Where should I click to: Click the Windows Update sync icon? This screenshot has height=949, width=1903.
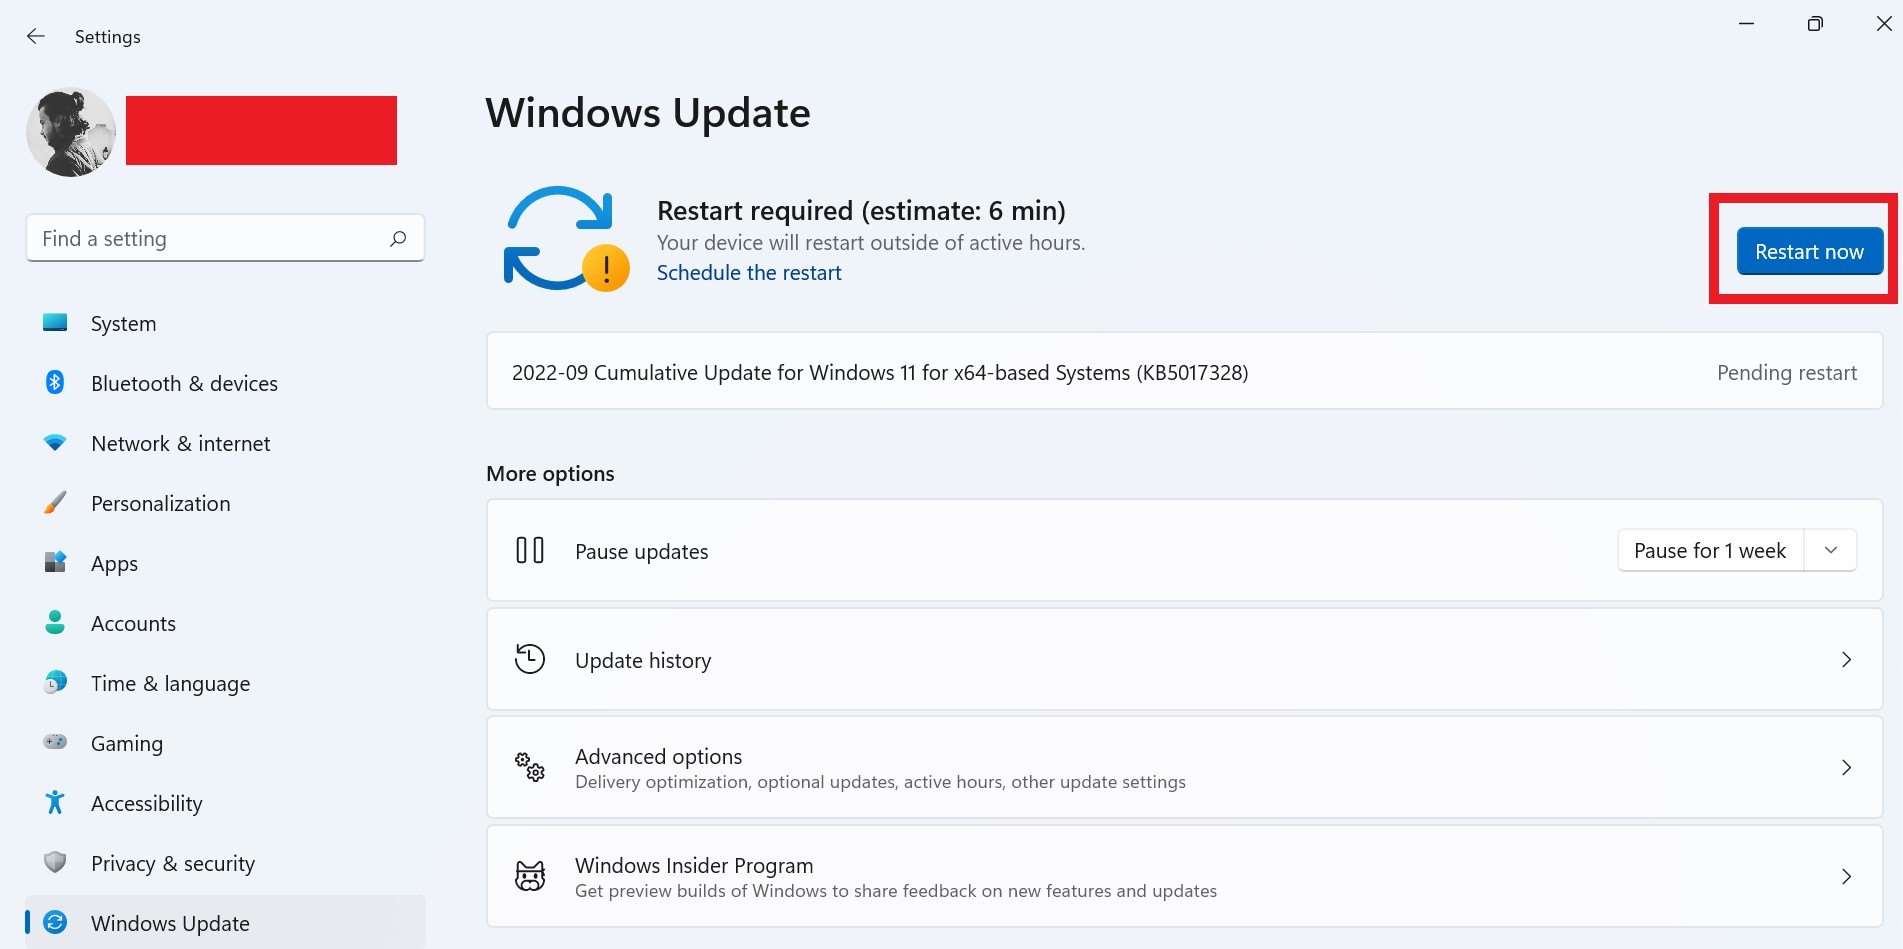click(x=54, y=923)
